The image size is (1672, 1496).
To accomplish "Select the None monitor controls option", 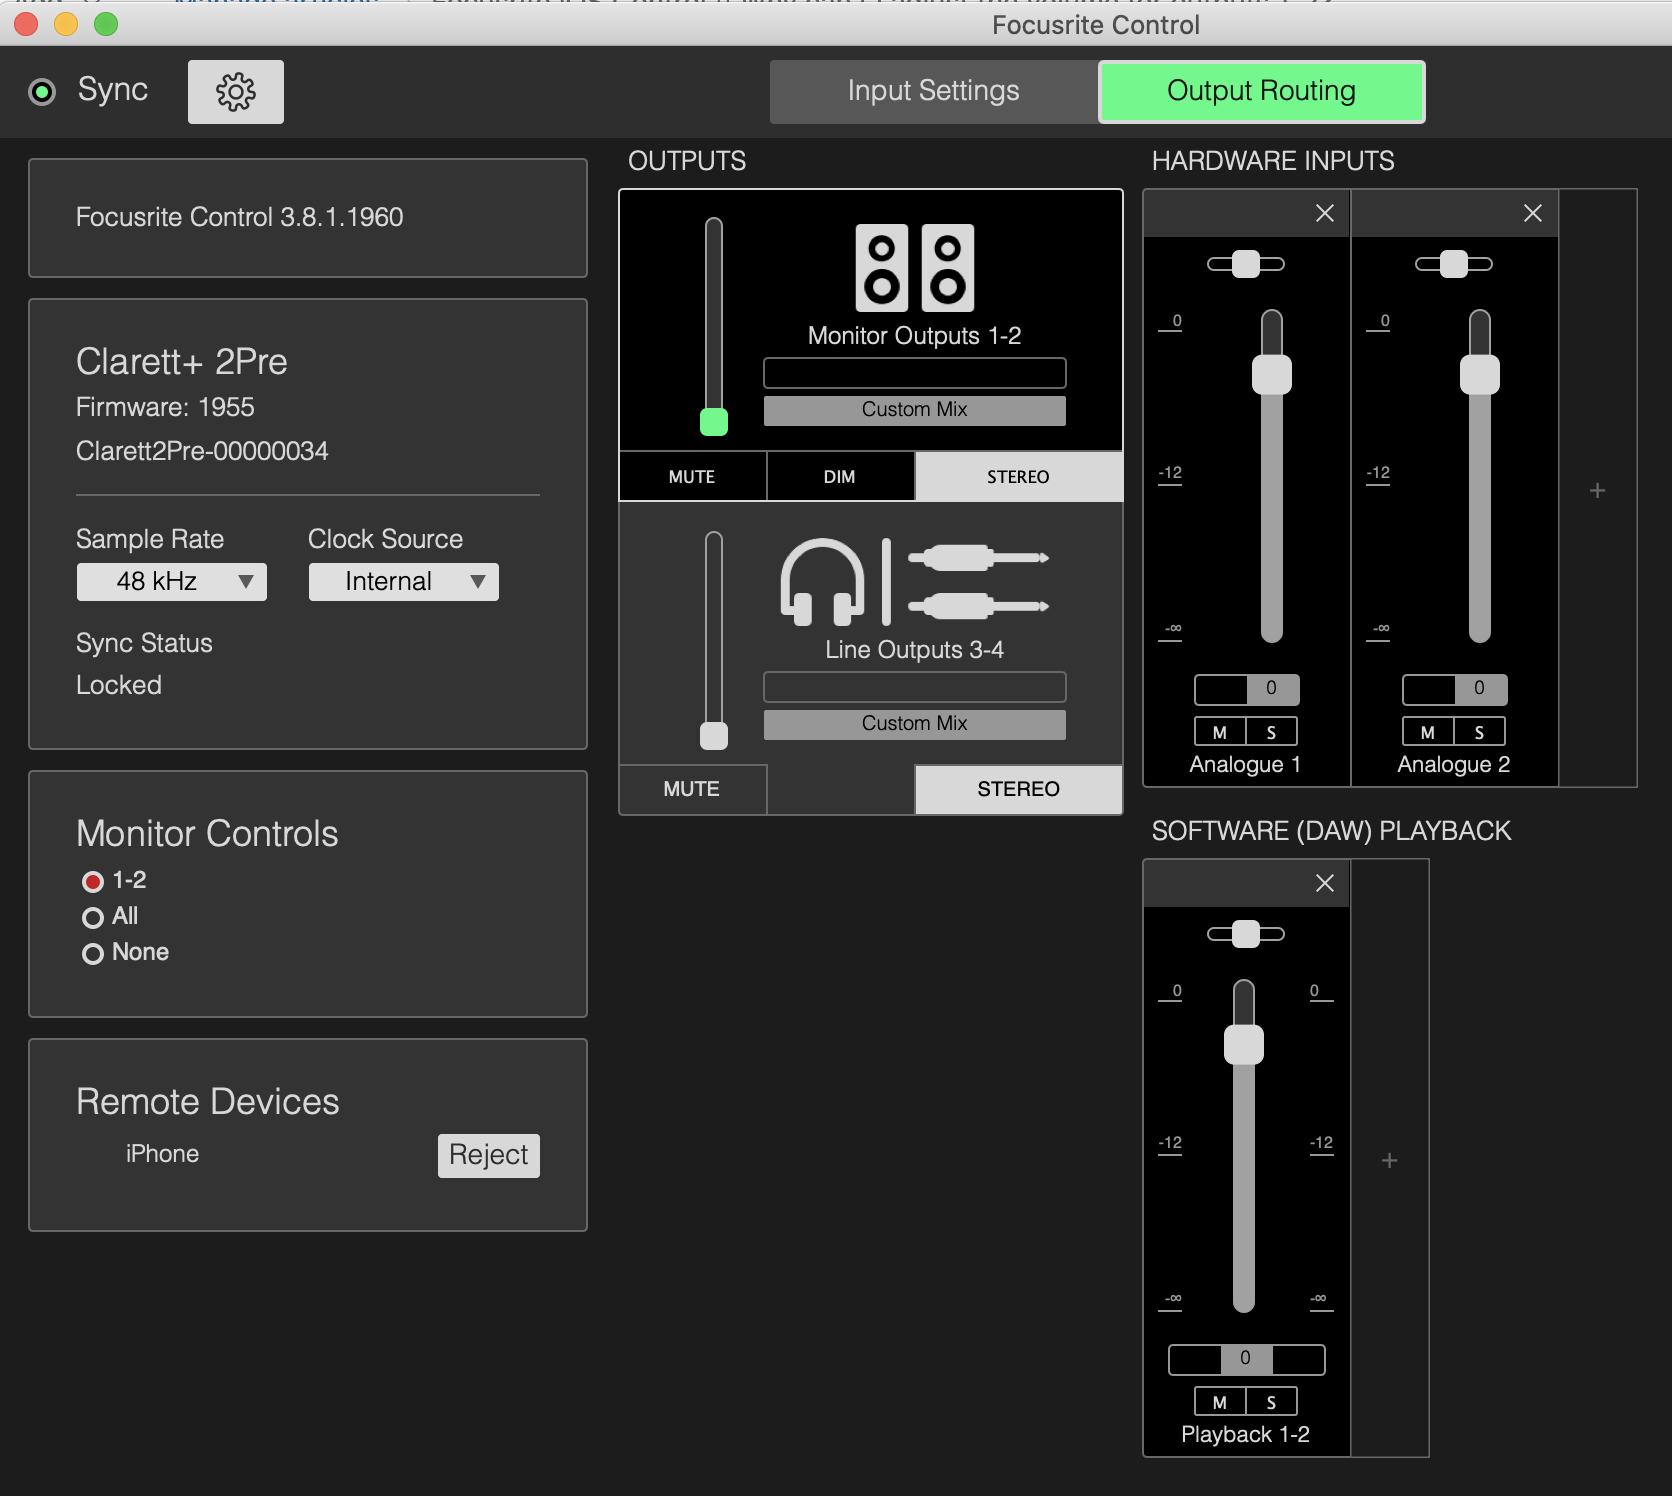I will (93, 952).
